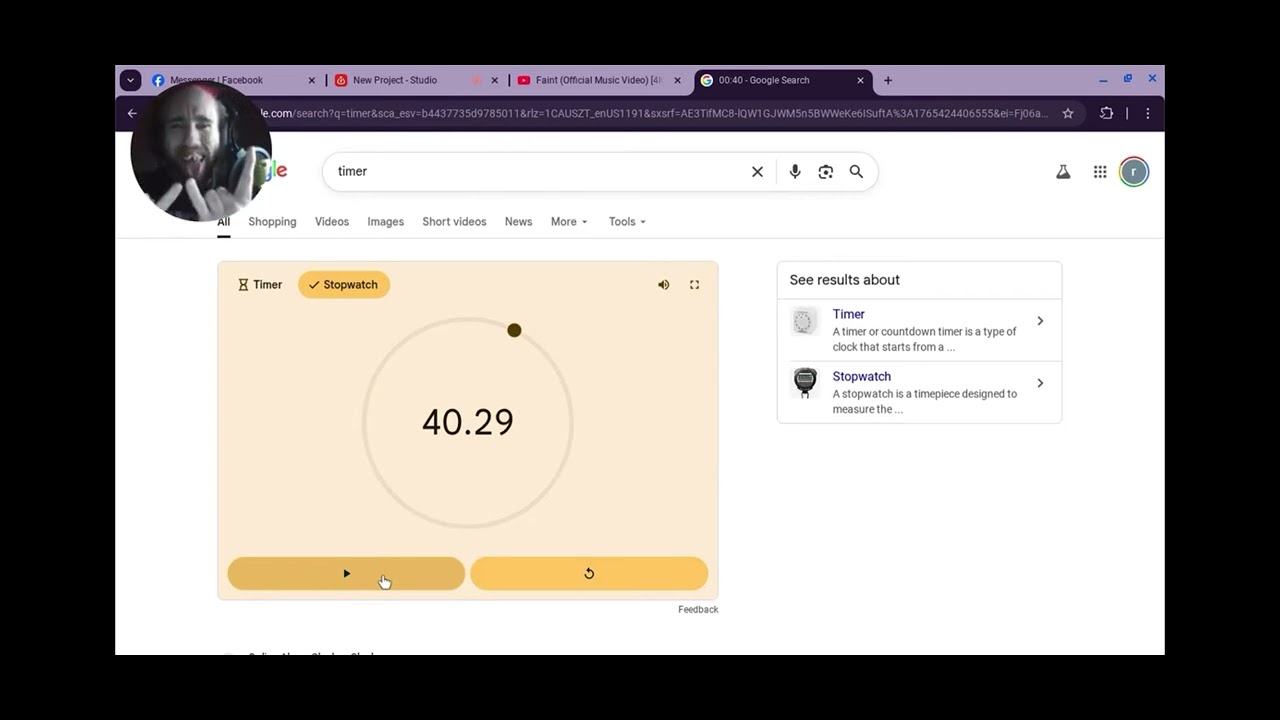This screenshot has height=720, width=1280.
Task: Open a new browser tab
Action: pyautogui.click(x=887, y=80)
